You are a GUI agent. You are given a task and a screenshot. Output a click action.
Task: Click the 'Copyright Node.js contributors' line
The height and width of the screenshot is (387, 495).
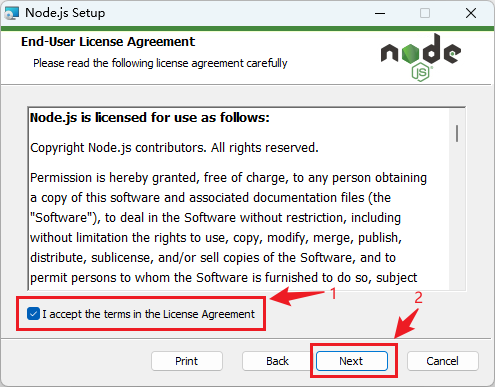174,148
